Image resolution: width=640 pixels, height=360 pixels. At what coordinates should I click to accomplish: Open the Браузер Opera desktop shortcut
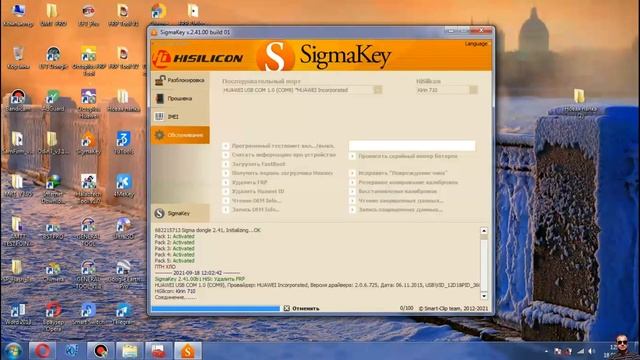click(53, 317)
